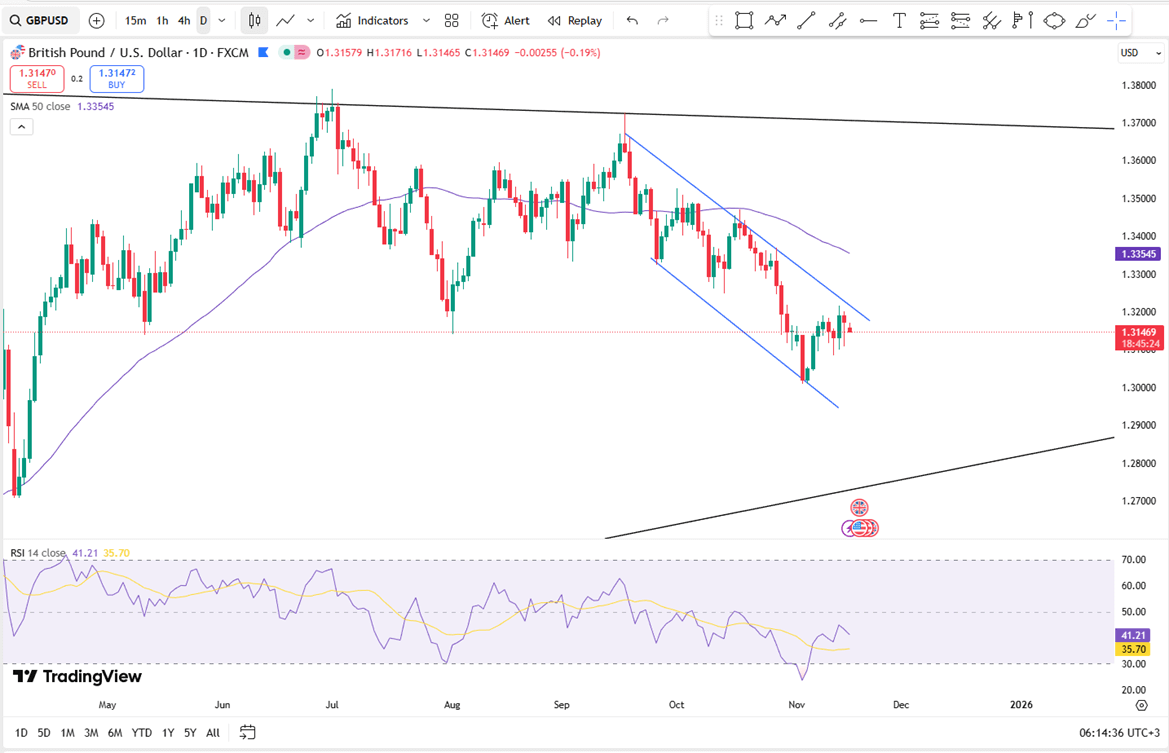Image resolution: width=1169 pixels, height=753 pixels.
Task: Select the trend line tool
Action: coord(806,20)
